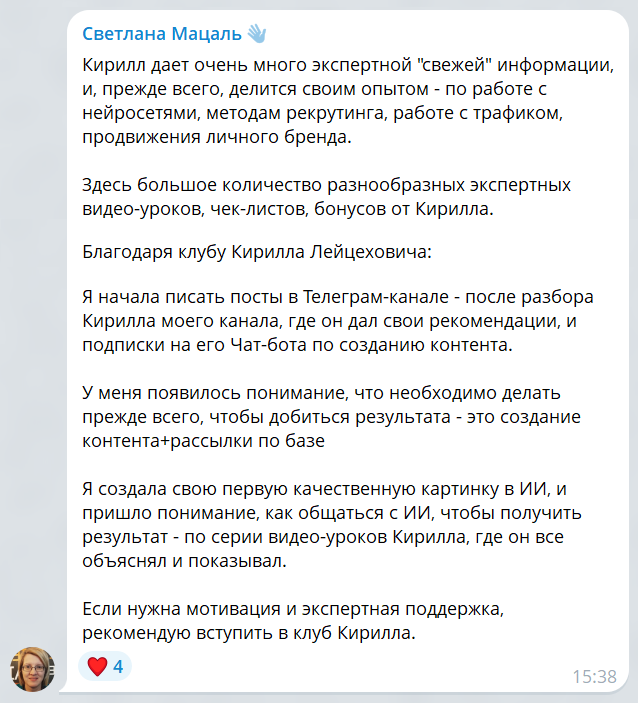The image size is (638, 703).
Task: Click the paragraph starting 'Я создала свою первую'
Action: [x=332, y=525]
